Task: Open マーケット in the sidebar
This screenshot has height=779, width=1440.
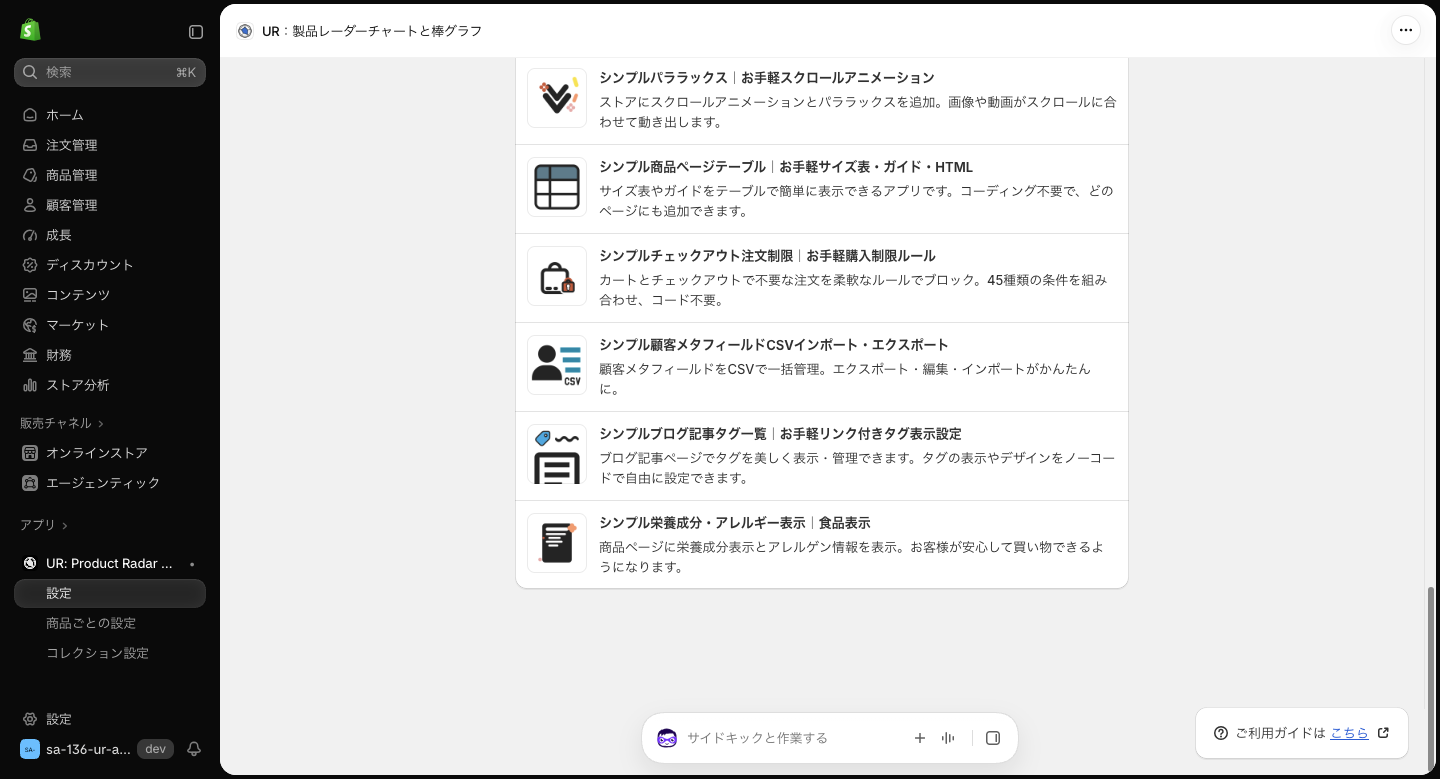Action: pyautogui.click(x=110, y=325)
